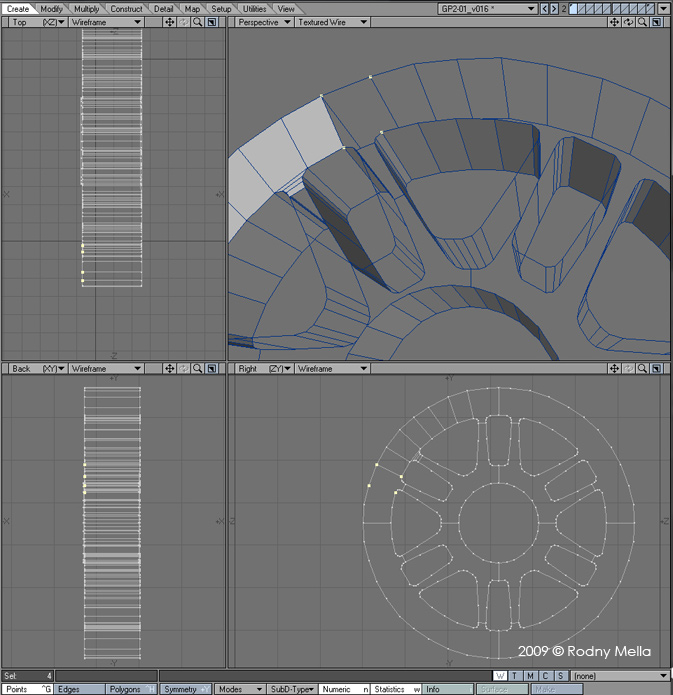Open the Perspective view type dropdown
This screenshot has width=673, height=695.
coord(261,22)
